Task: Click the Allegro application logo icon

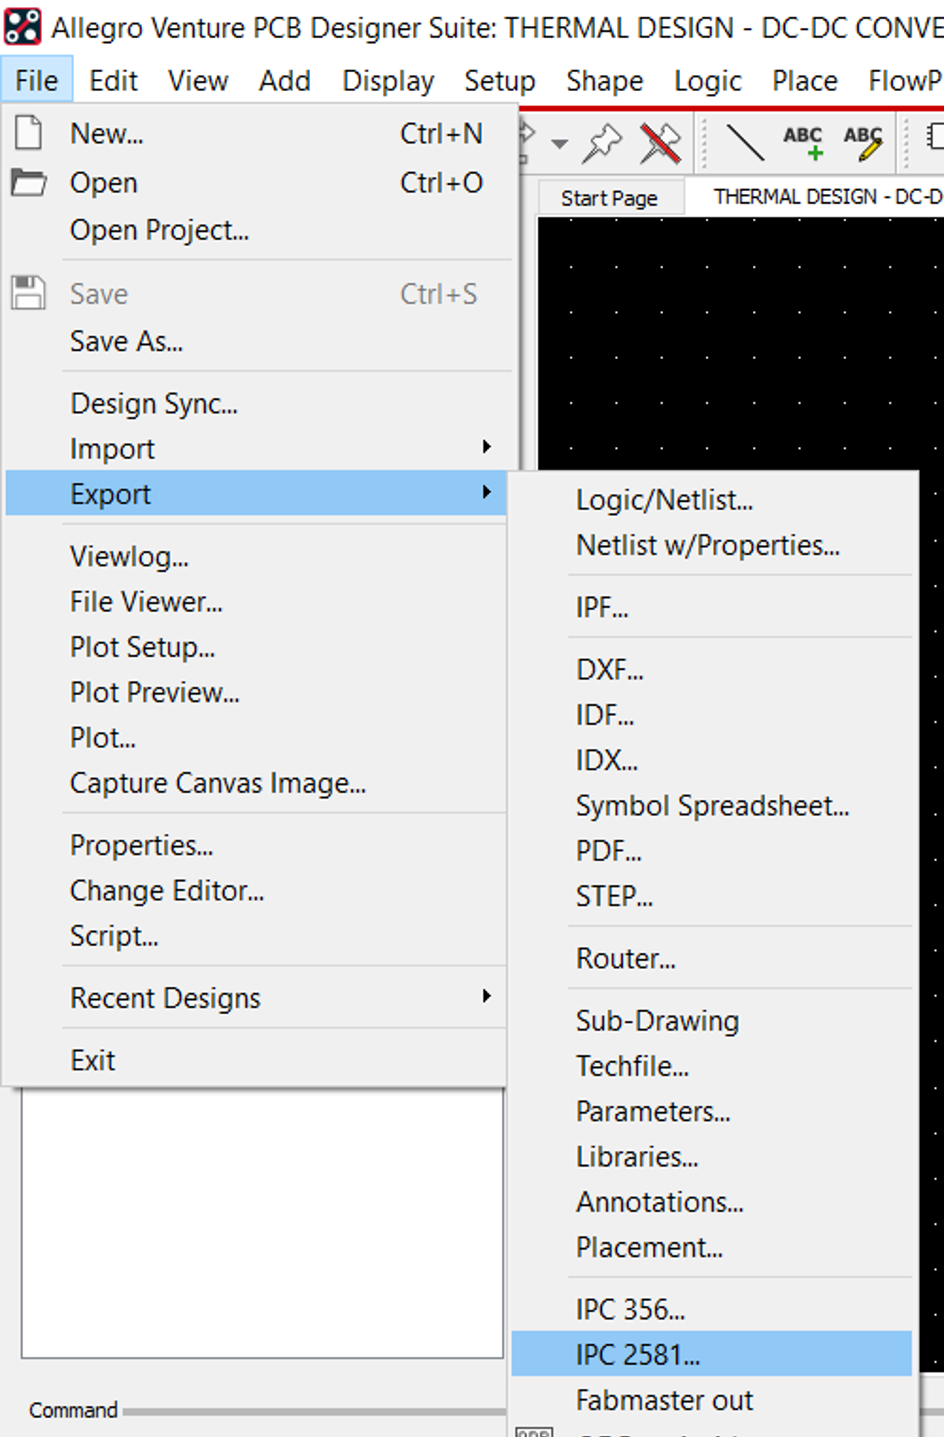Action: coord(22,26)
